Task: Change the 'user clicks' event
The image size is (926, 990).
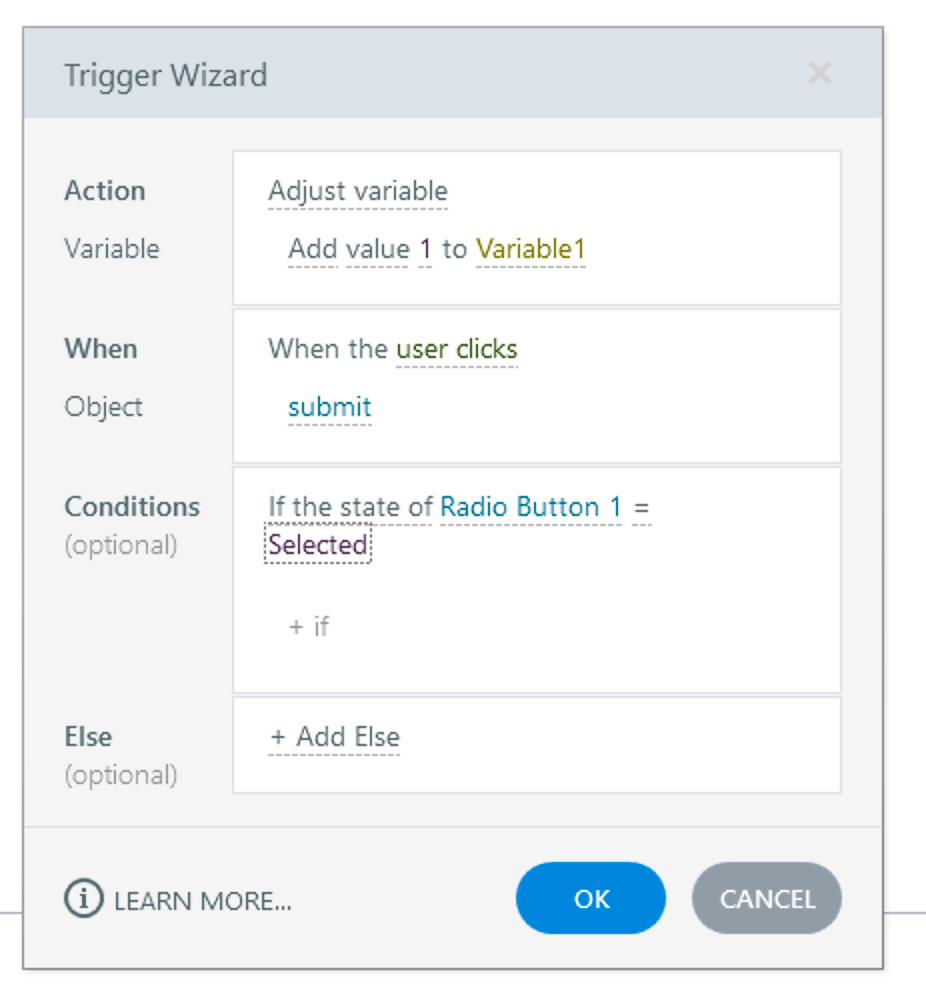Action: click(x=456, y=349)
